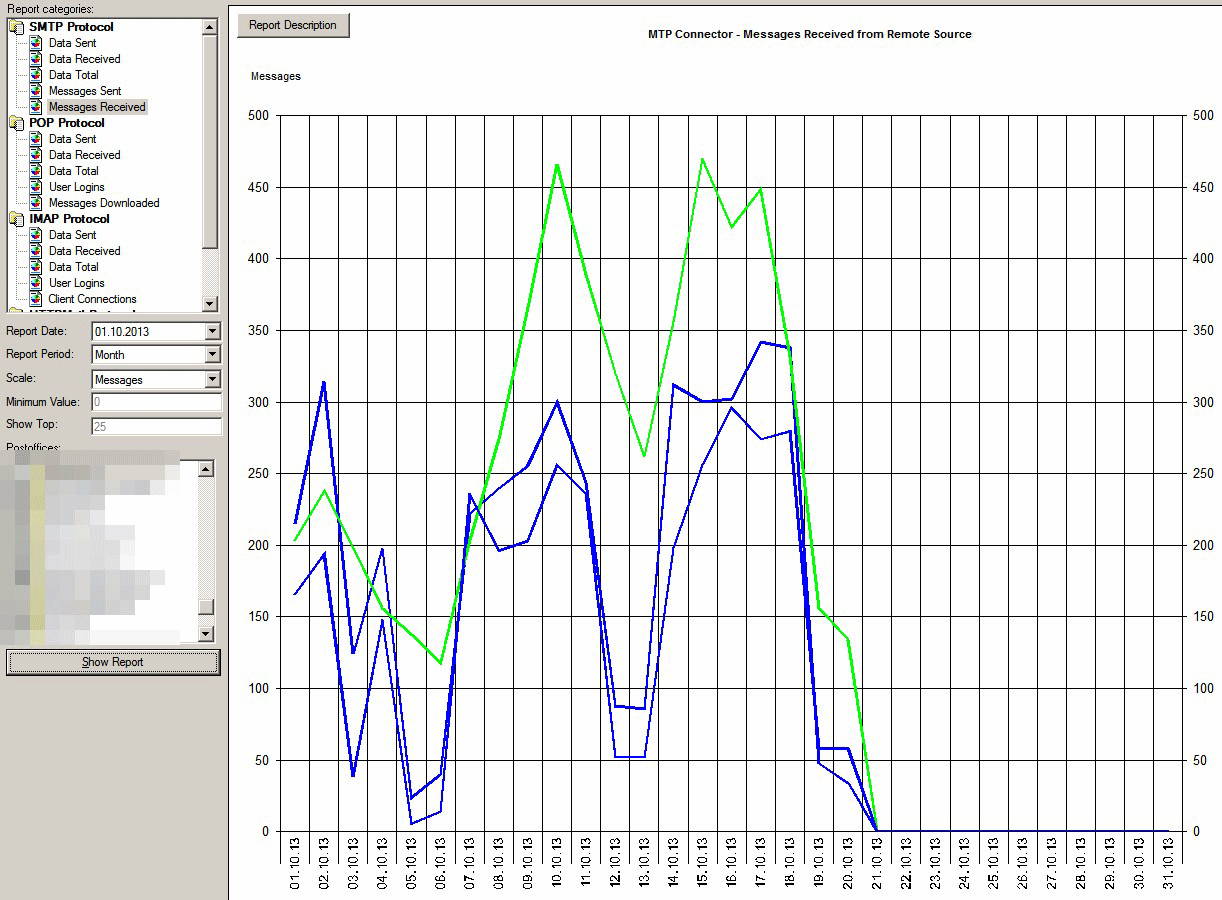Select SMTP Messages Received tree item

pos(97,107)
